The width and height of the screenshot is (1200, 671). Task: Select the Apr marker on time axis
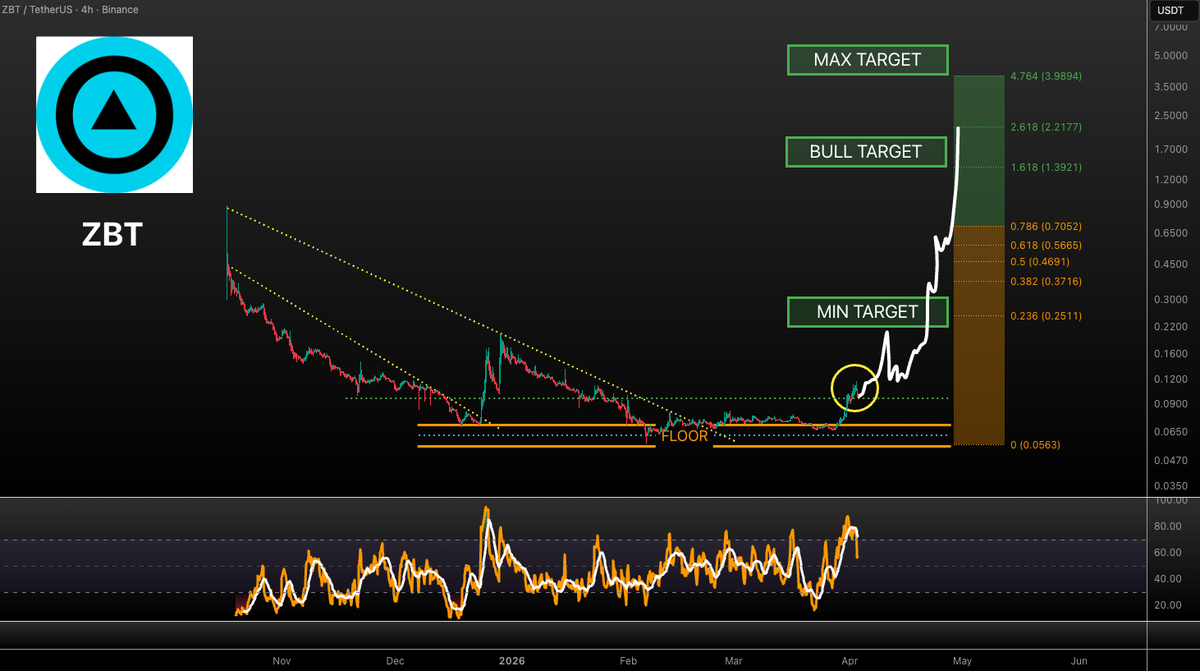(848, 661)
